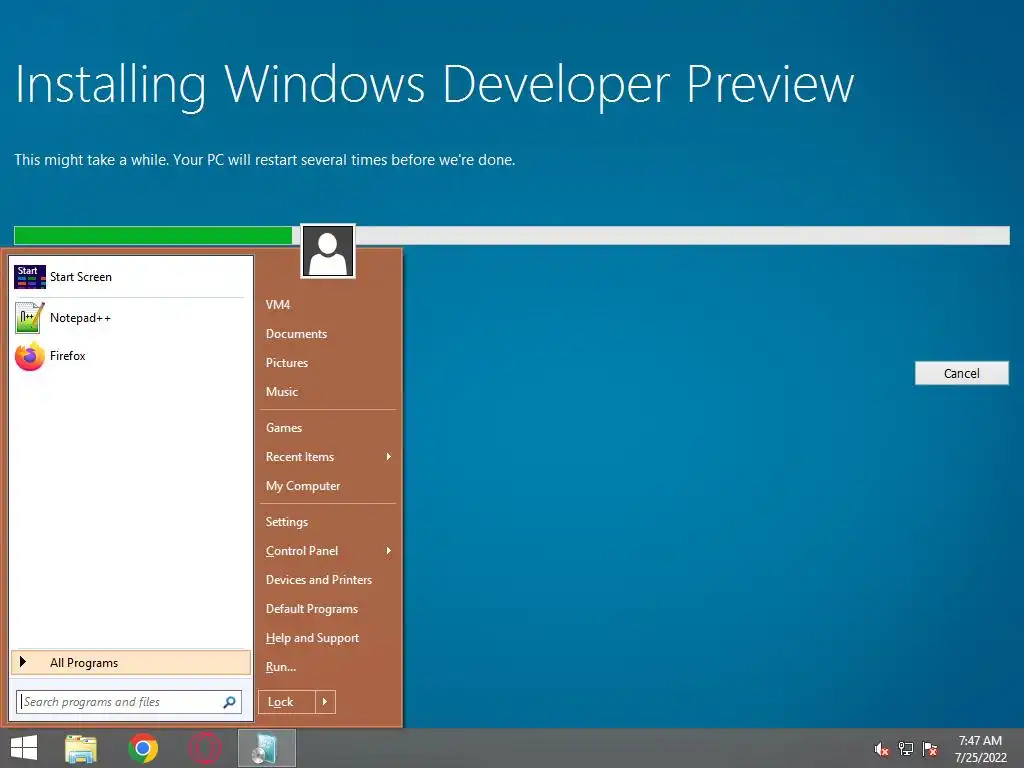Open the Lock options arrow
Viewport: 1024px width, 768px height.
[325, 702]
